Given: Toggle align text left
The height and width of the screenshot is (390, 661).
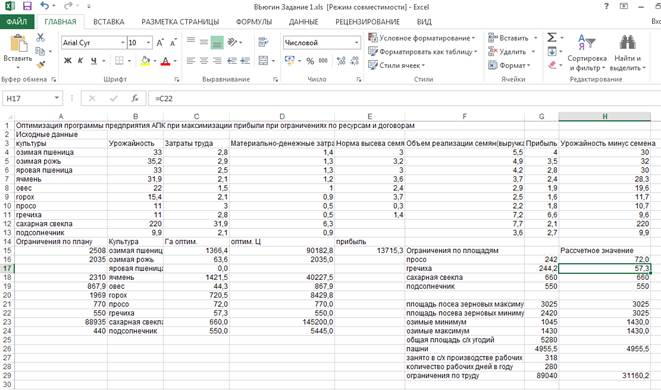Looking at the screenshot, I should click(191, 61).
